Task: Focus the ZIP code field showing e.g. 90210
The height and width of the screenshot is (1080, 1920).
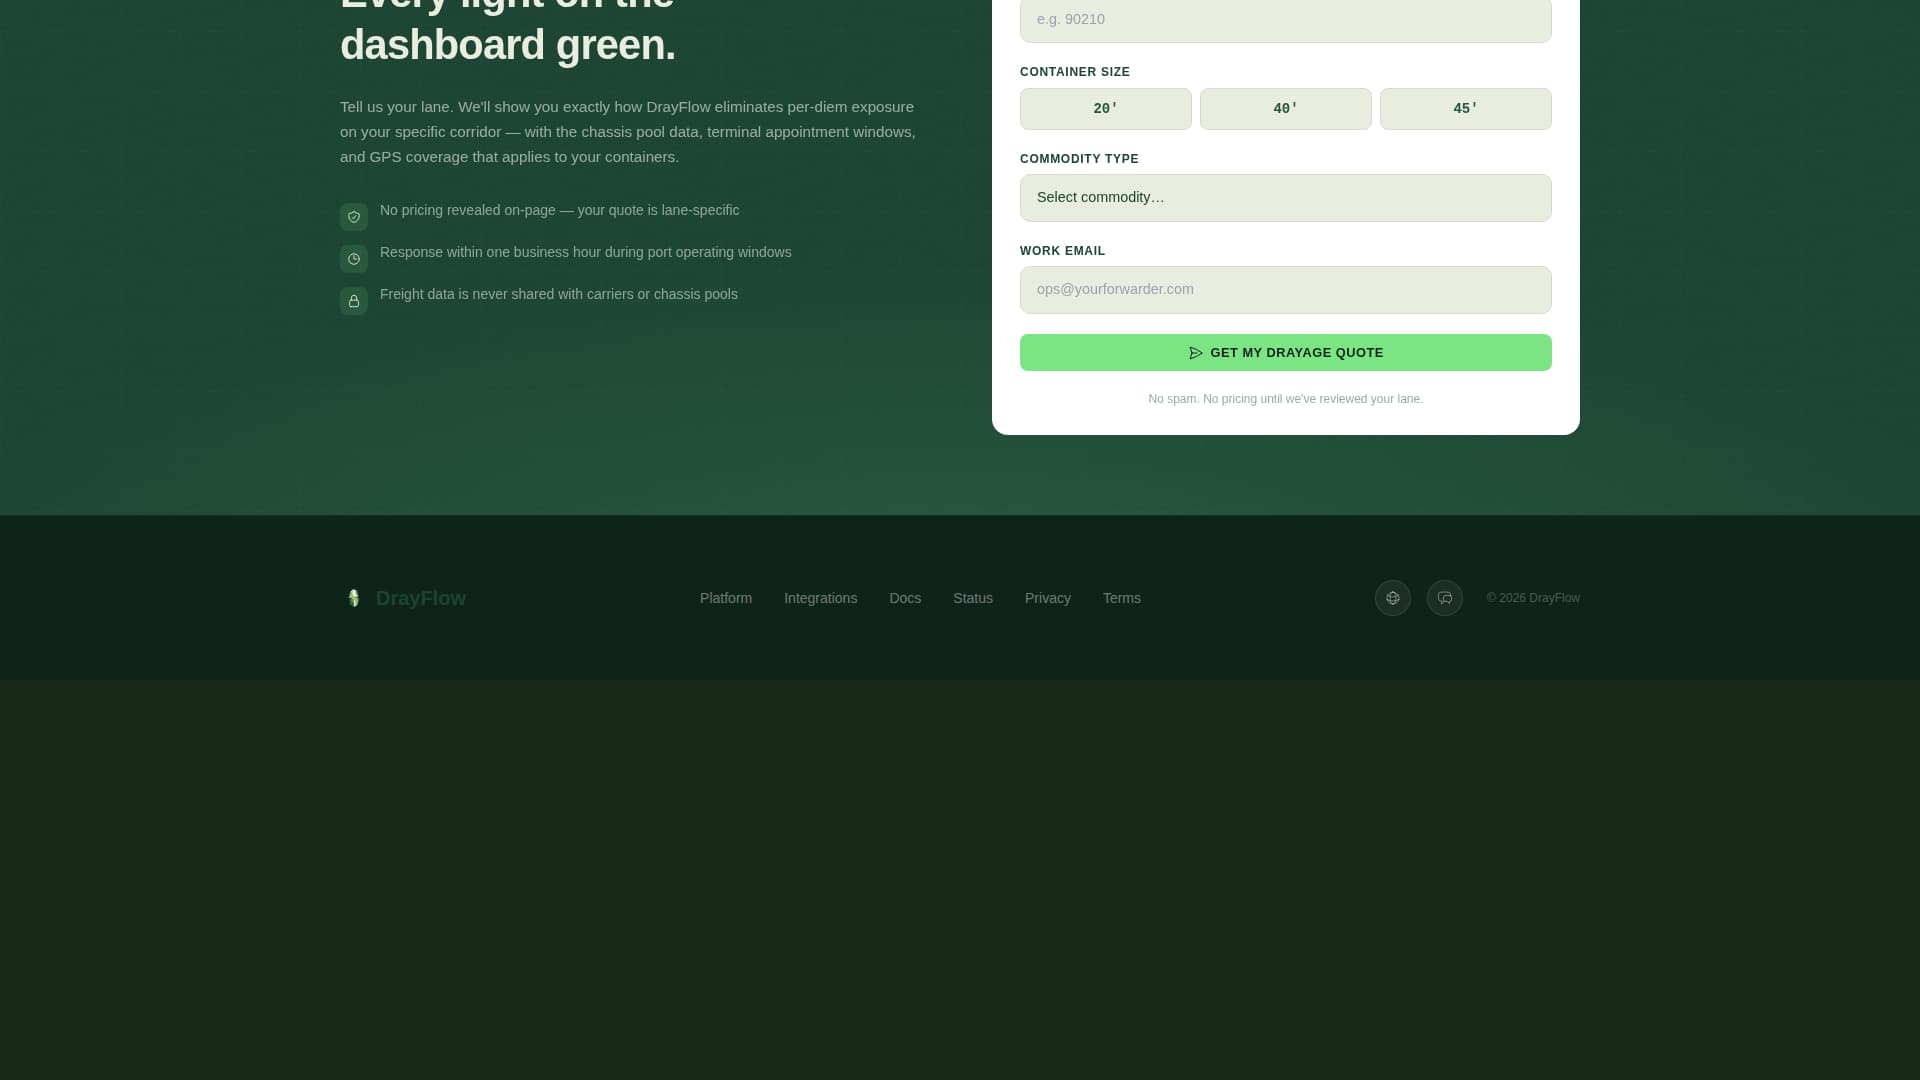Action: (1286, 19)
